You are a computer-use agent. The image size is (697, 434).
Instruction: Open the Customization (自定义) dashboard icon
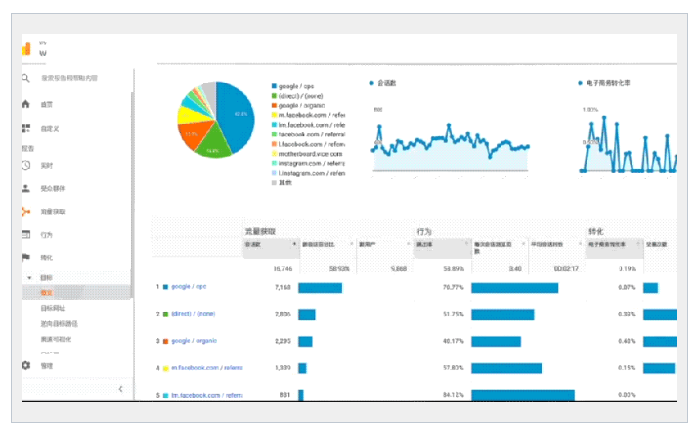pos(26,129)
